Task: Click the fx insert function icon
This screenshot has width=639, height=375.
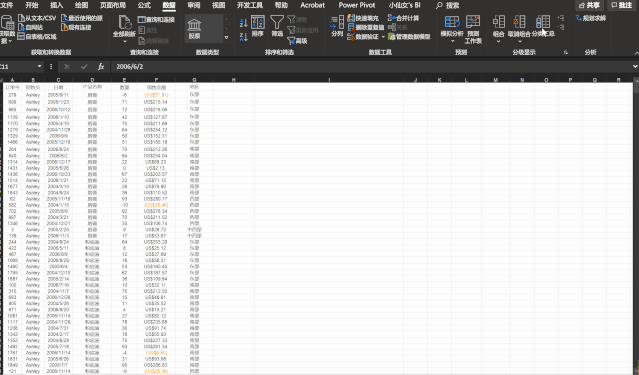Action: point(101,66)
